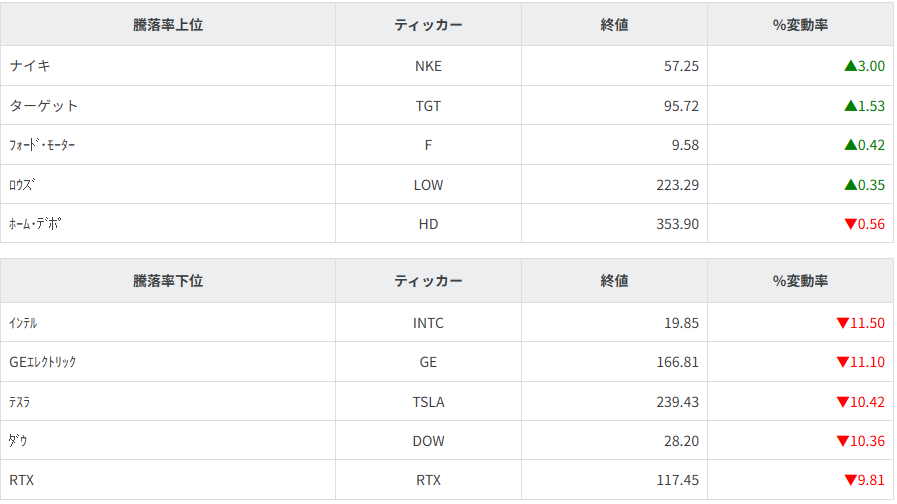Open the ホーム・デポ stock entry
This screenshot has height=504, width=897.
click(35, 224)
